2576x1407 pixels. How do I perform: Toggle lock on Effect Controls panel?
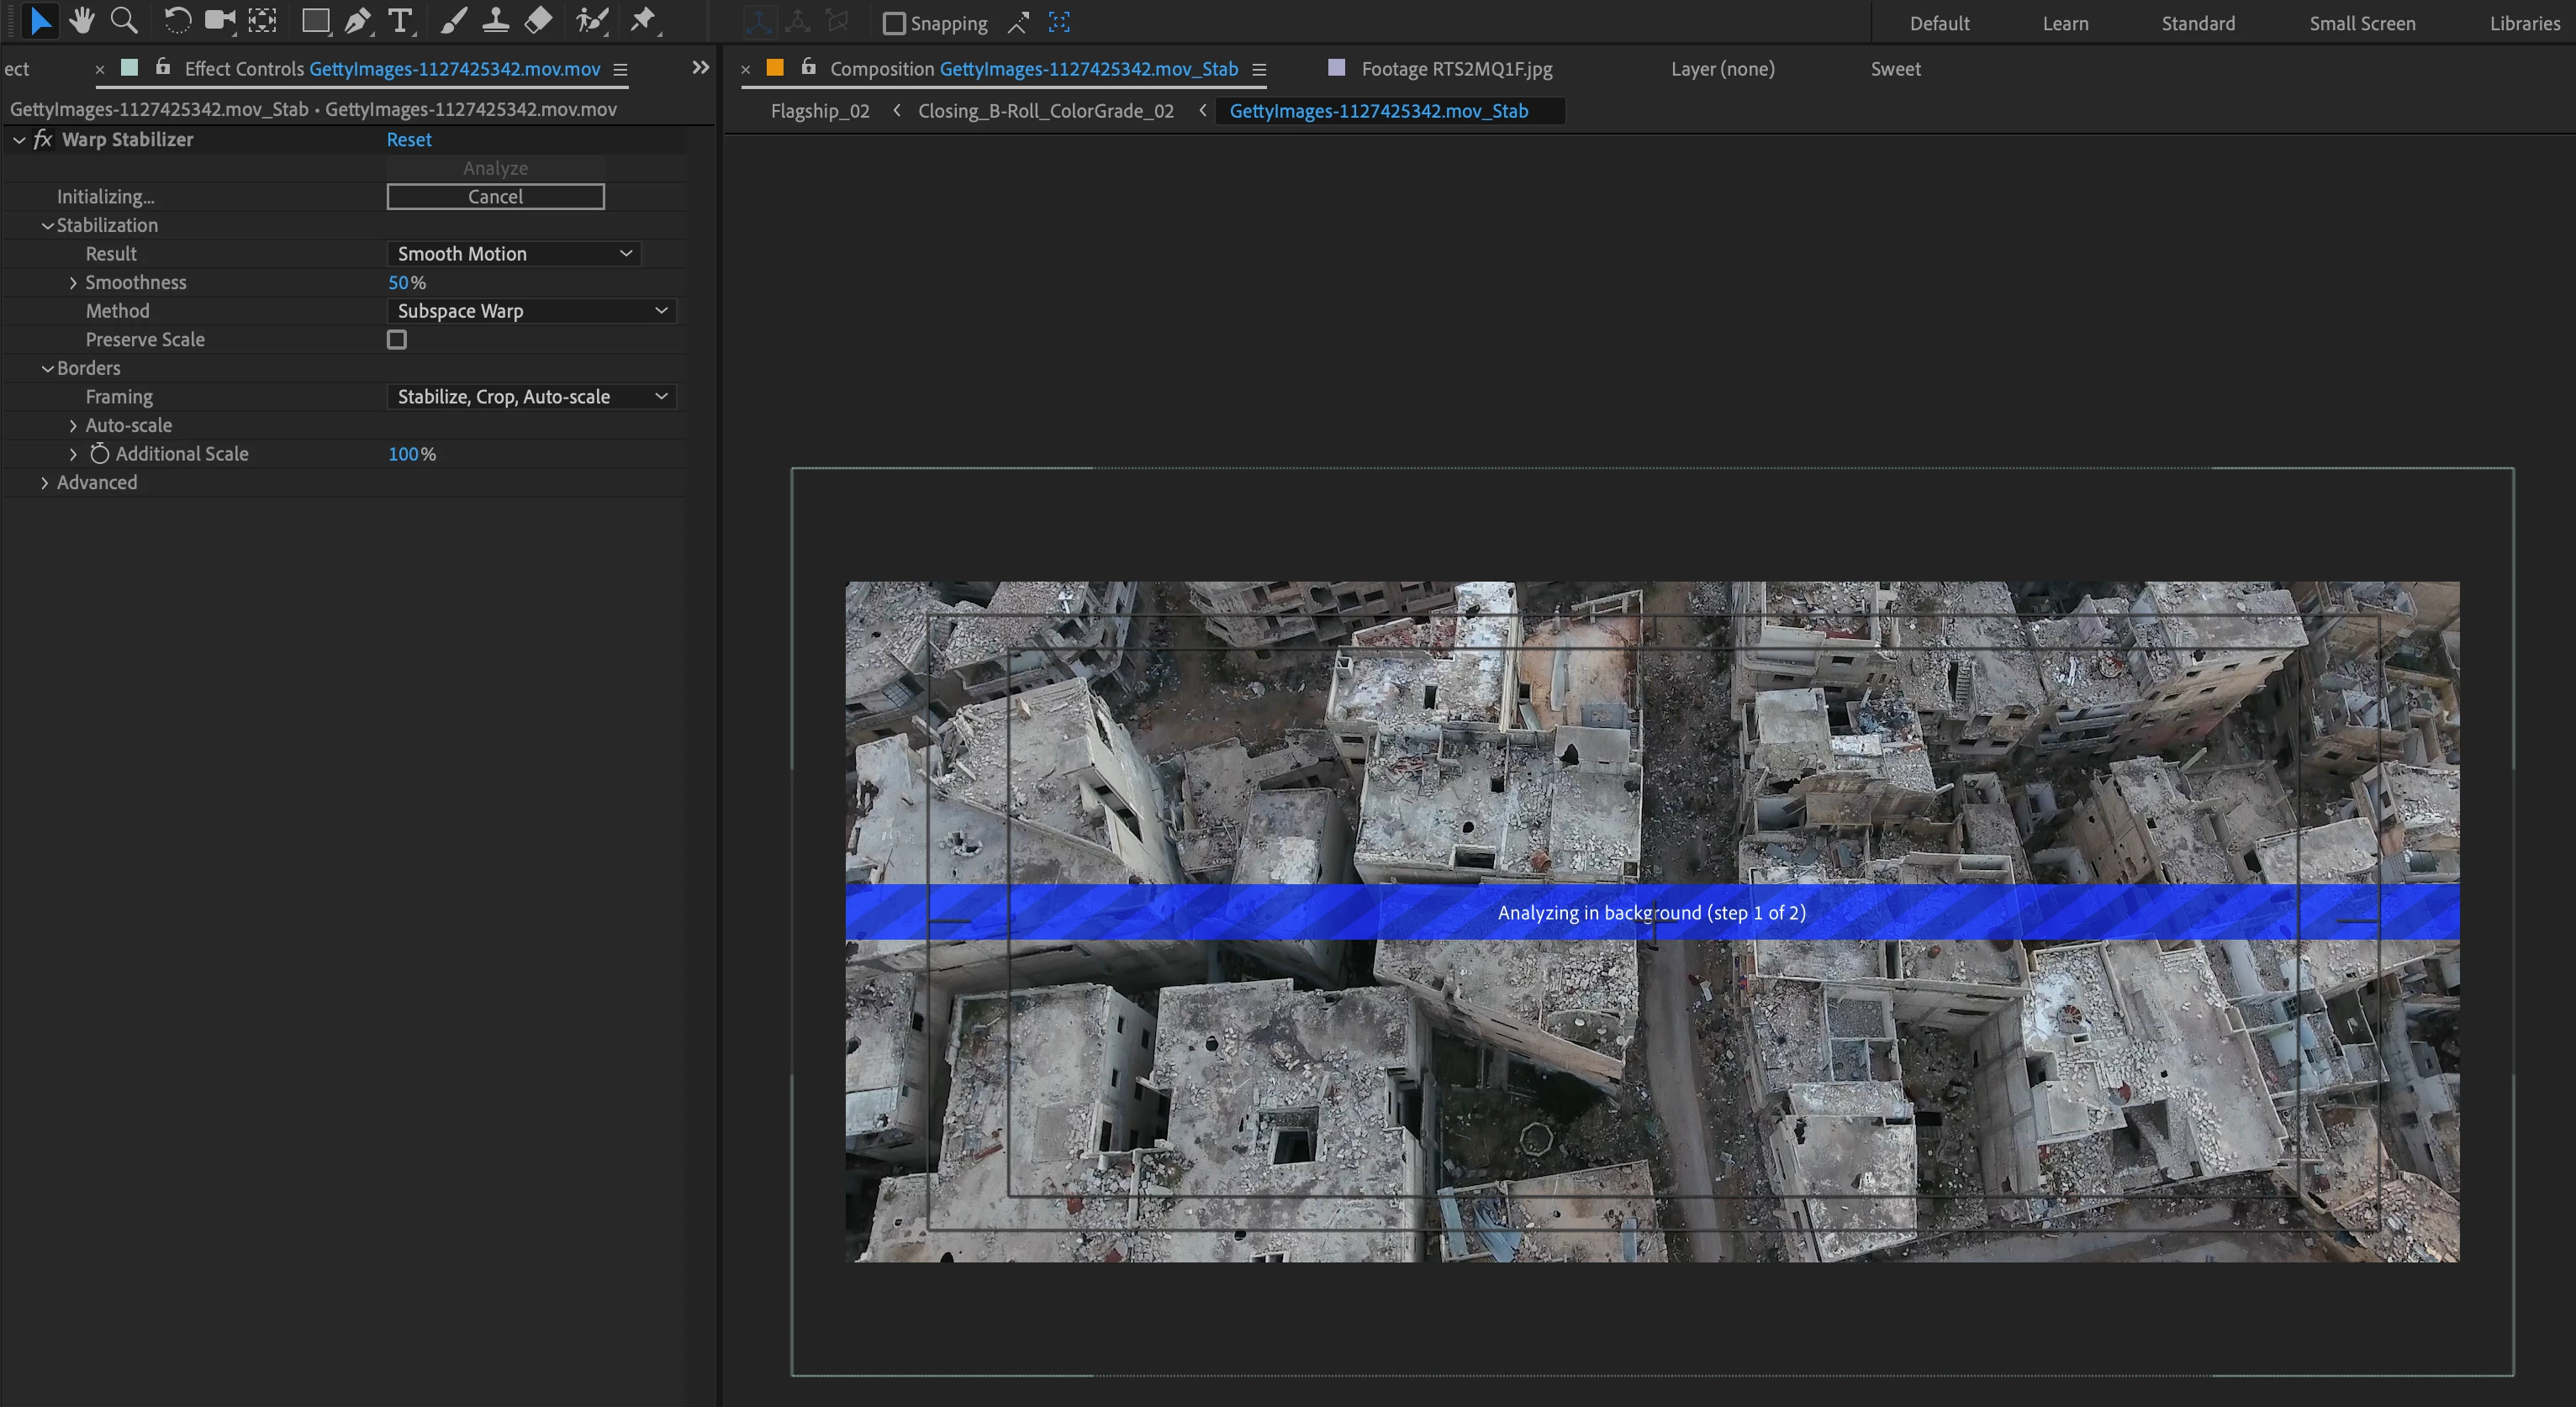(163, 68)
